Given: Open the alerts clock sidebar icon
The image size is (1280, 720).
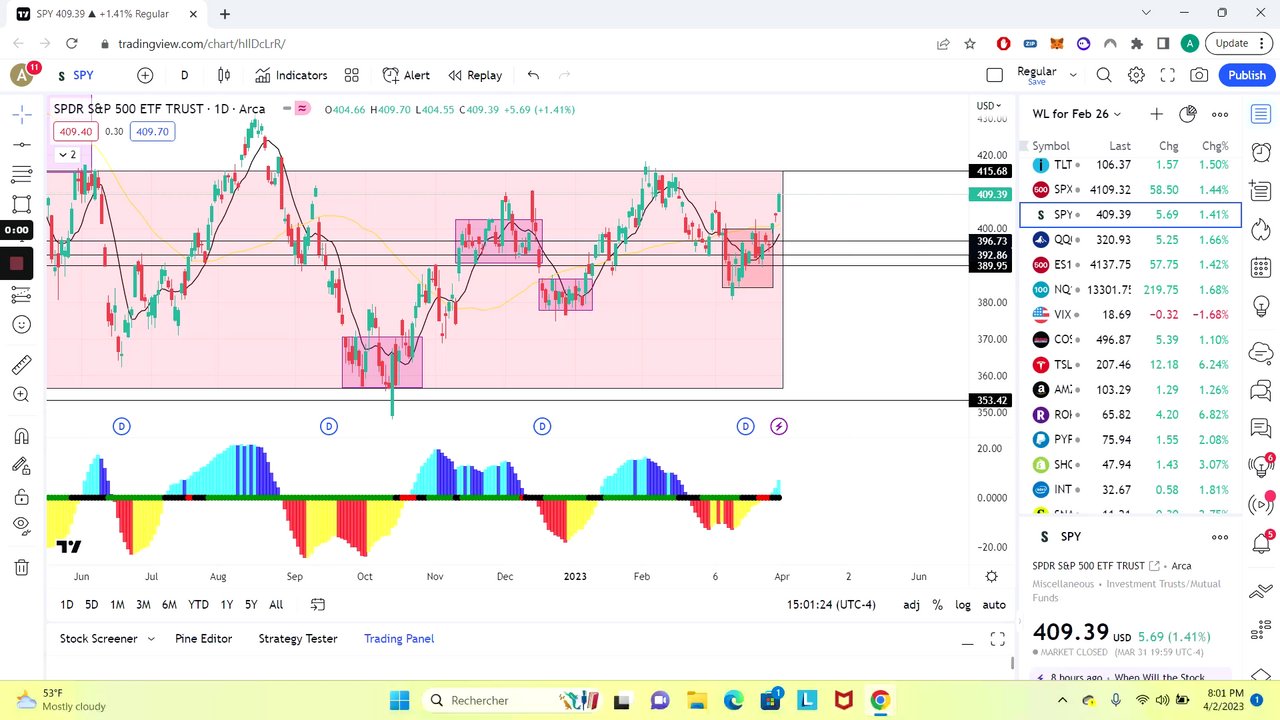Looking at the screenshot, I should pos(1261,152).
